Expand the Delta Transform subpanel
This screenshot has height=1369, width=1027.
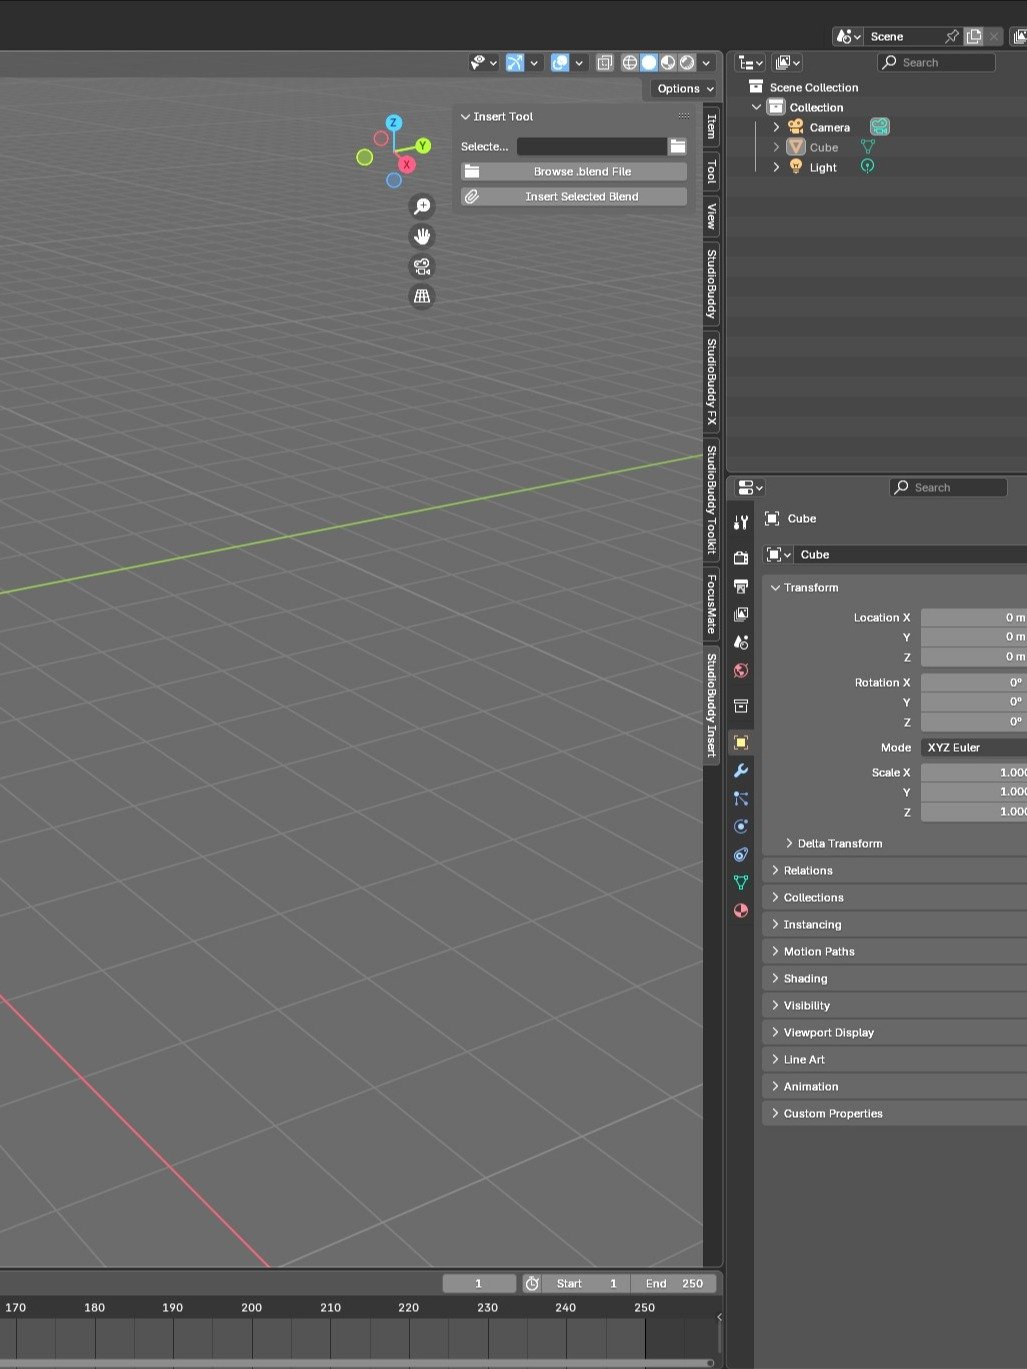pyautogui.click(x=789, y=843)
